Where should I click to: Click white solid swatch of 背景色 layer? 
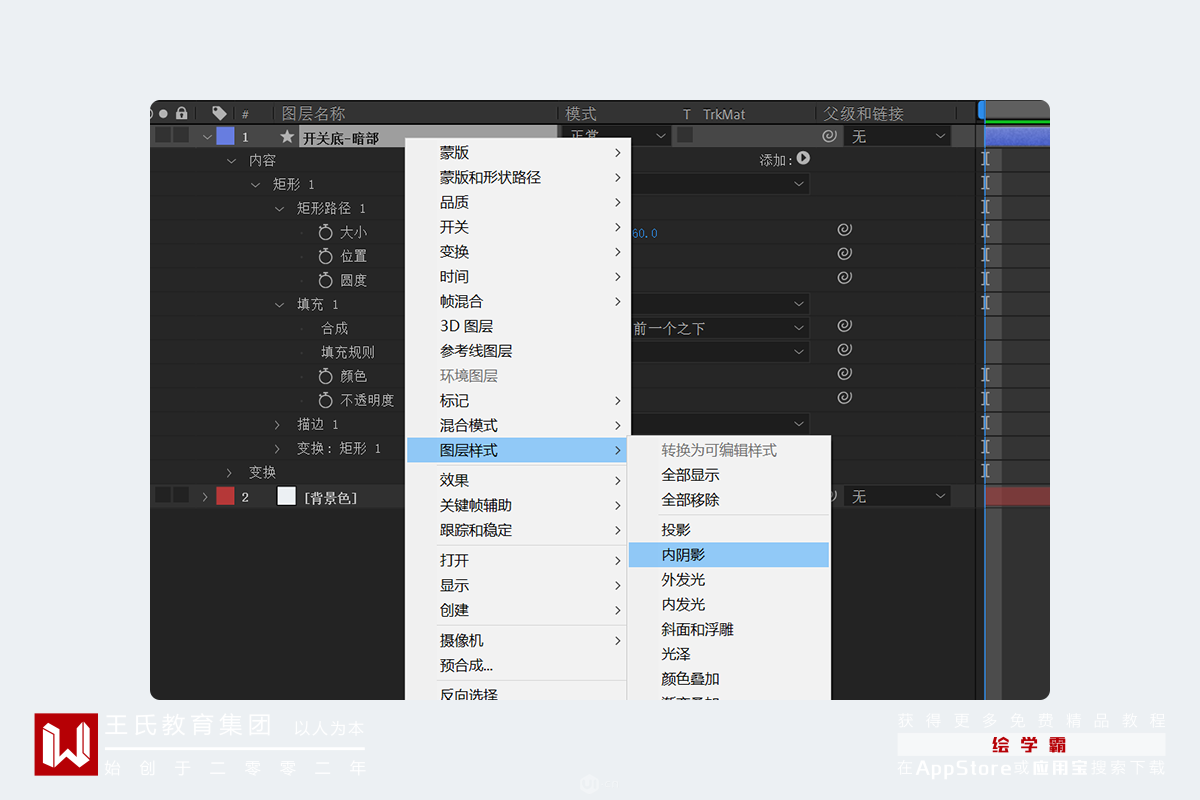(286, 496)
